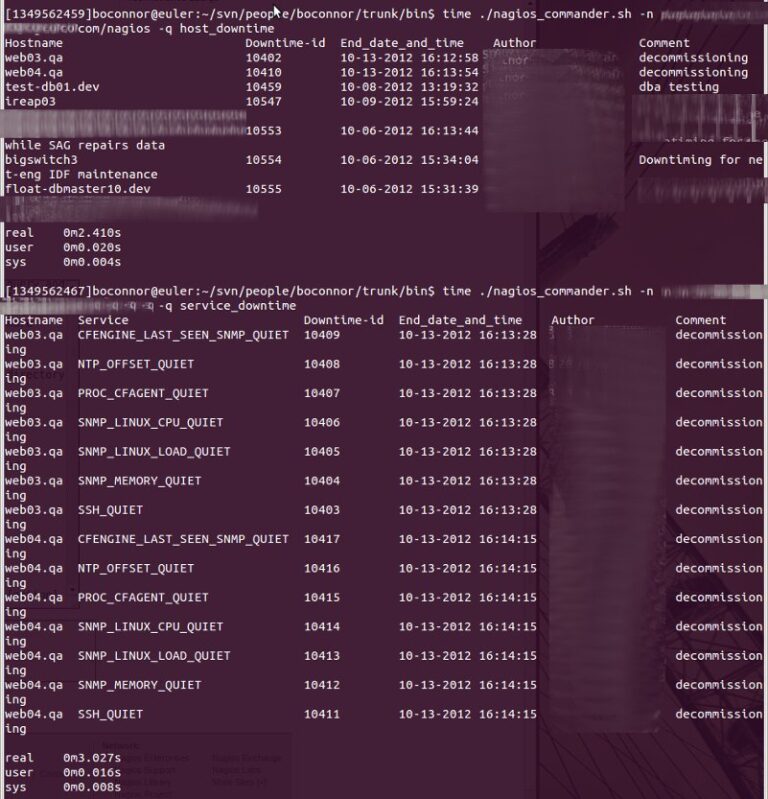
Task: Click the Service column header
Action: coord(103,321)
